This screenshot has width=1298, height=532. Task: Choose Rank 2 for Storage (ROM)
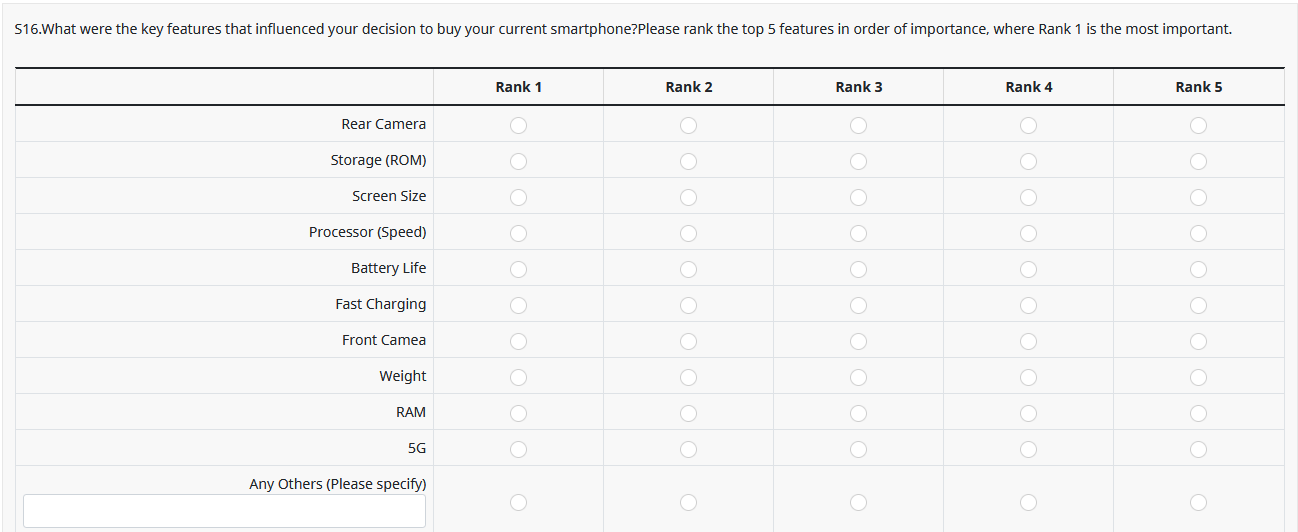[688, 161]
